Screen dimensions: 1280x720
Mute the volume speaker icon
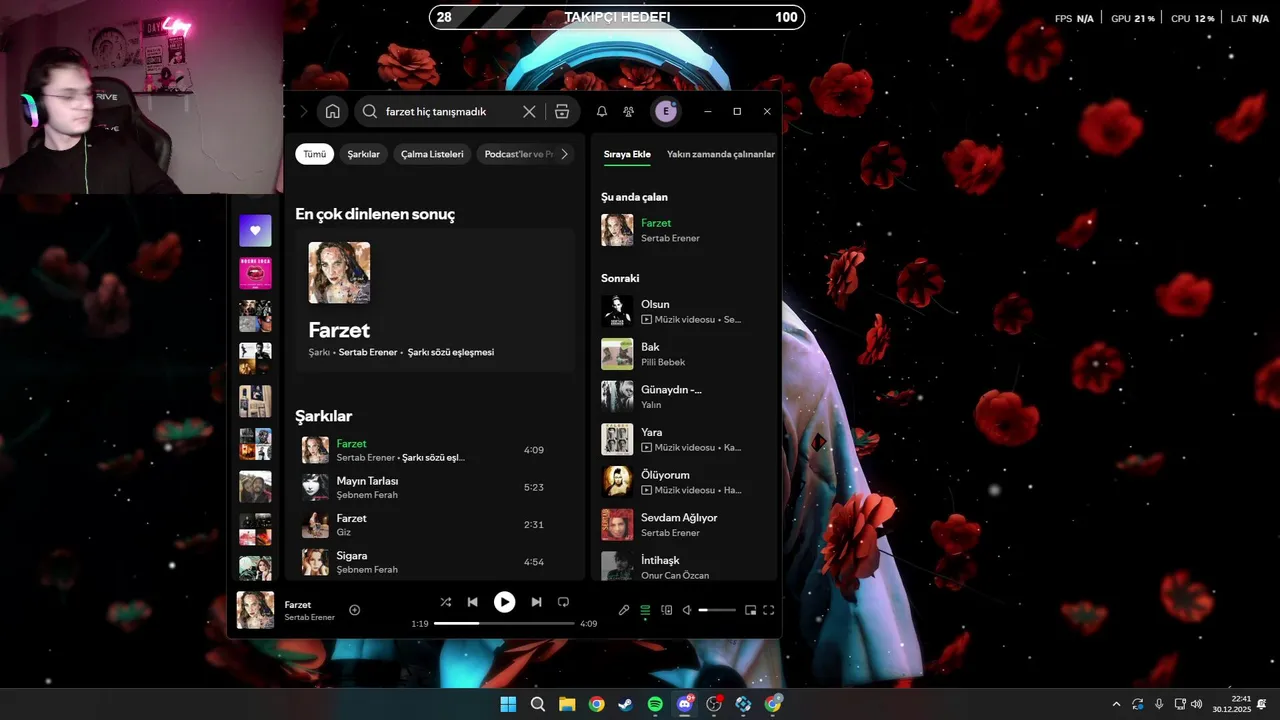click(687, 610)
